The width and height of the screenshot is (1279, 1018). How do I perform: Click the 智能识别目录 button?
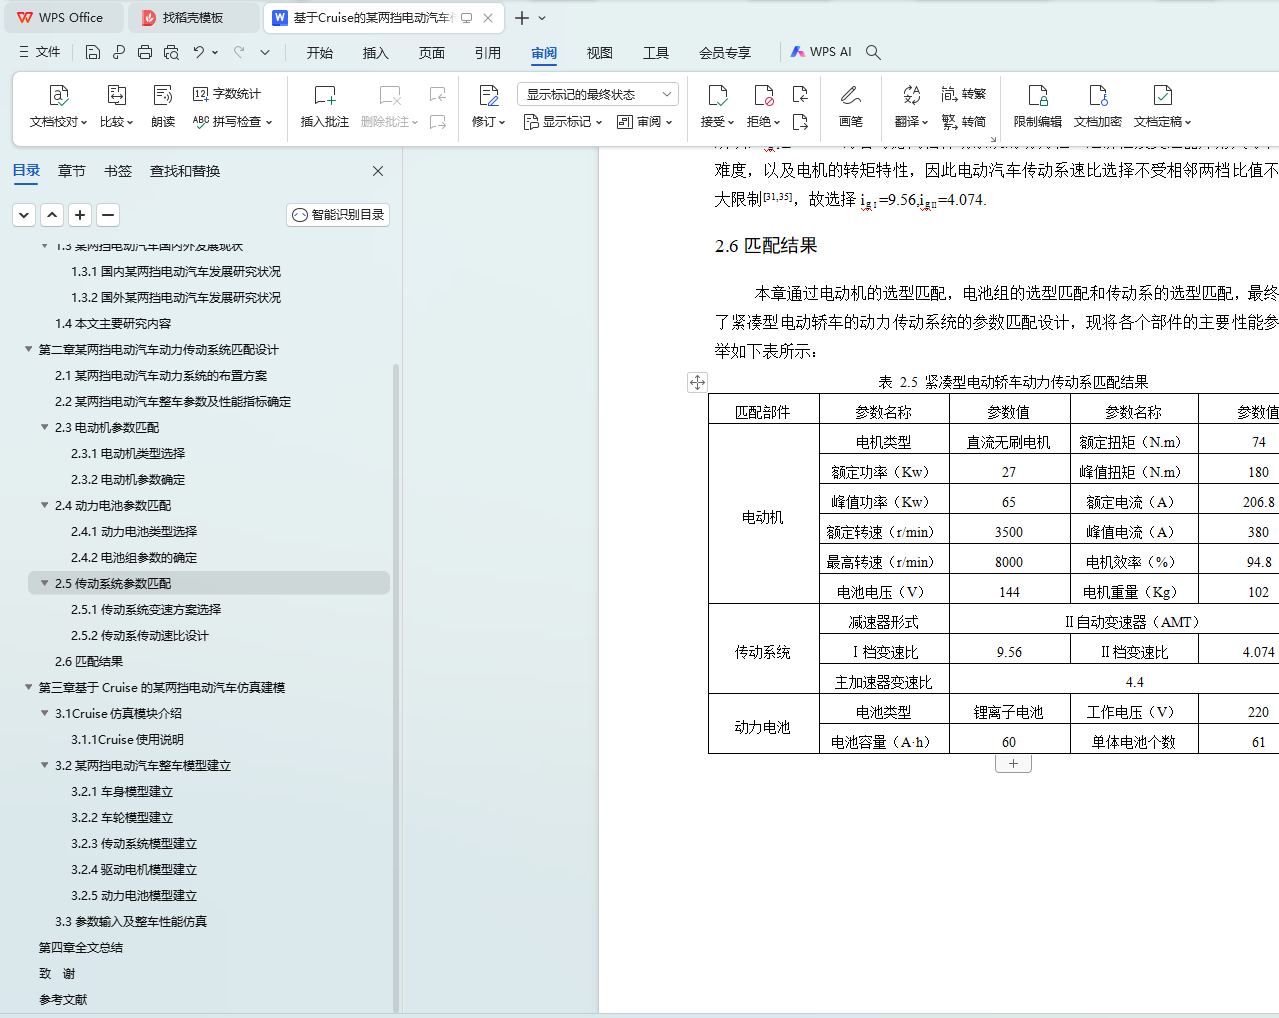[x=338, y=215]
